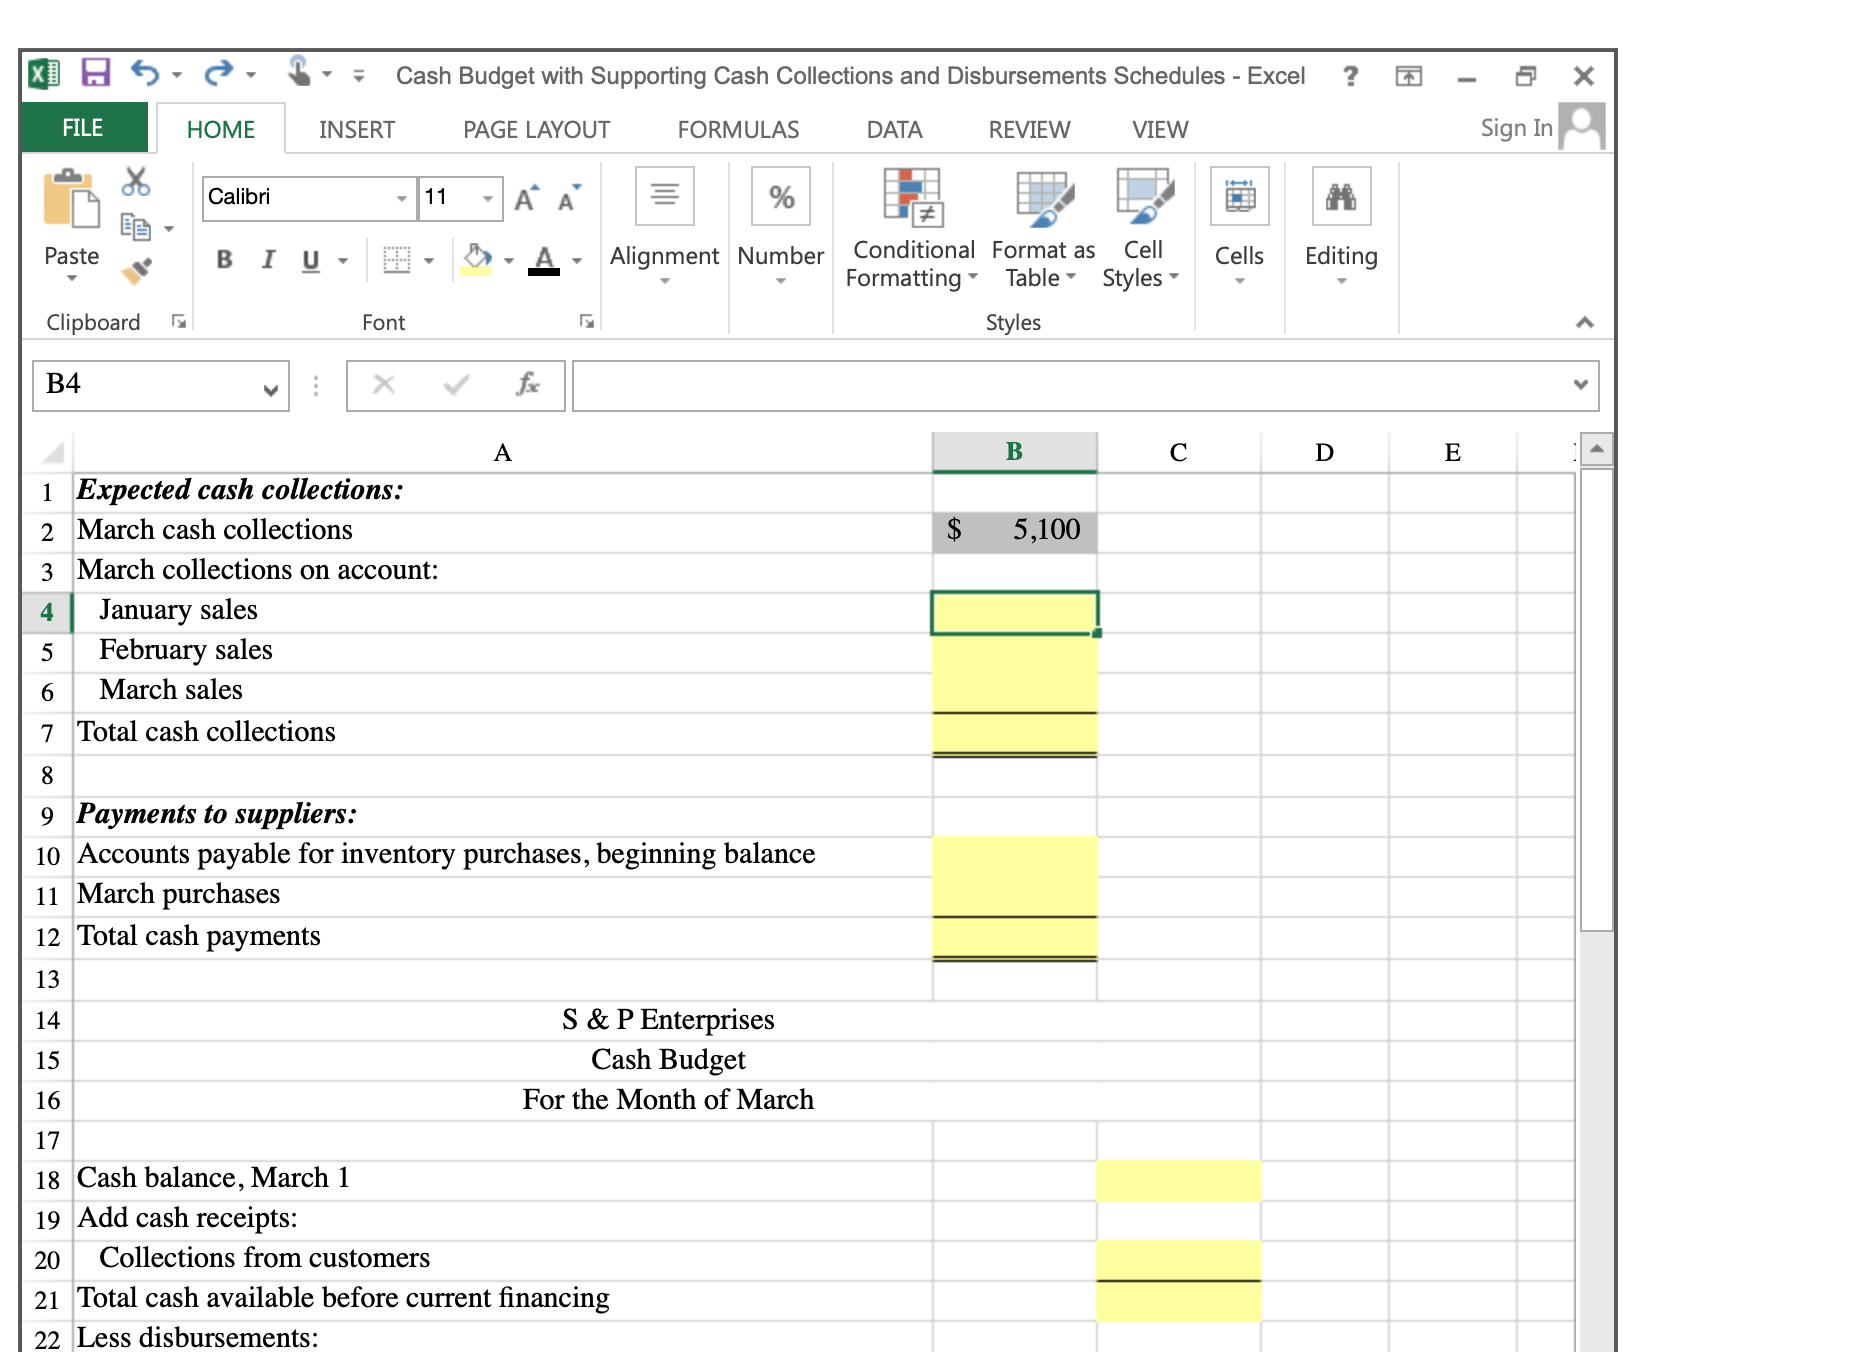Open Format as Table gallery
The width and height of the screenshot is (1870, 1352).
tap(1043, 230)
